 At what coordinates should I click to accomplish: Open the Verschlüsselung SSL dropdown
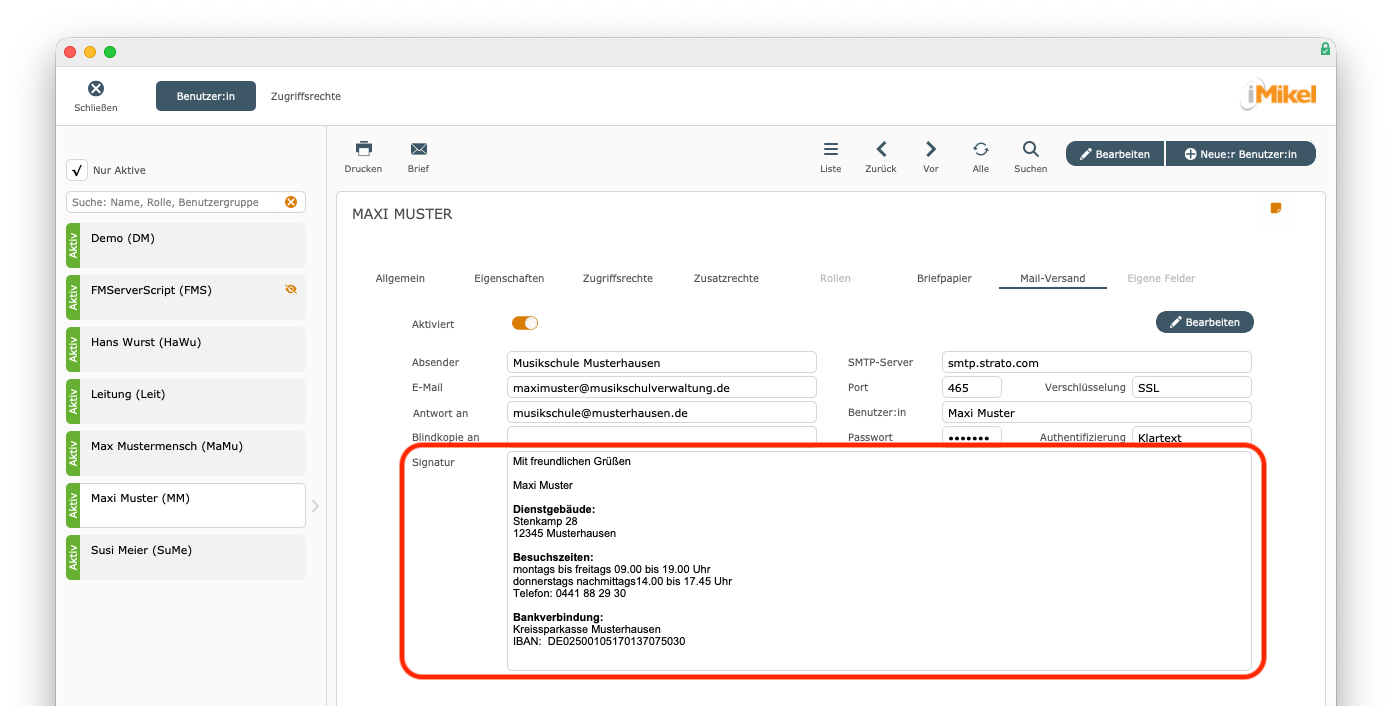pyautogui.click(x=1192, y=387)
